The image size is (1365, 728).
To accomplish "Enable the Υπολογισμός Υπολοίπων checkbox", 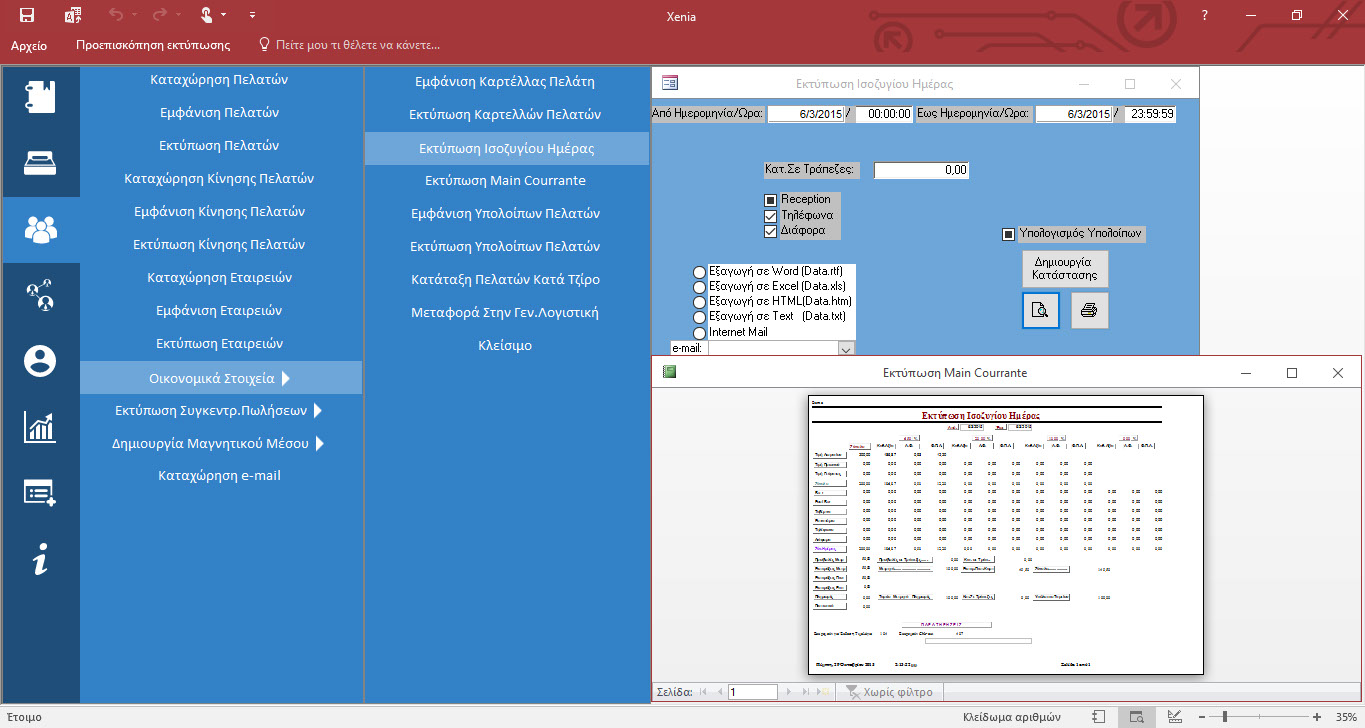I will coord(1008,234).
